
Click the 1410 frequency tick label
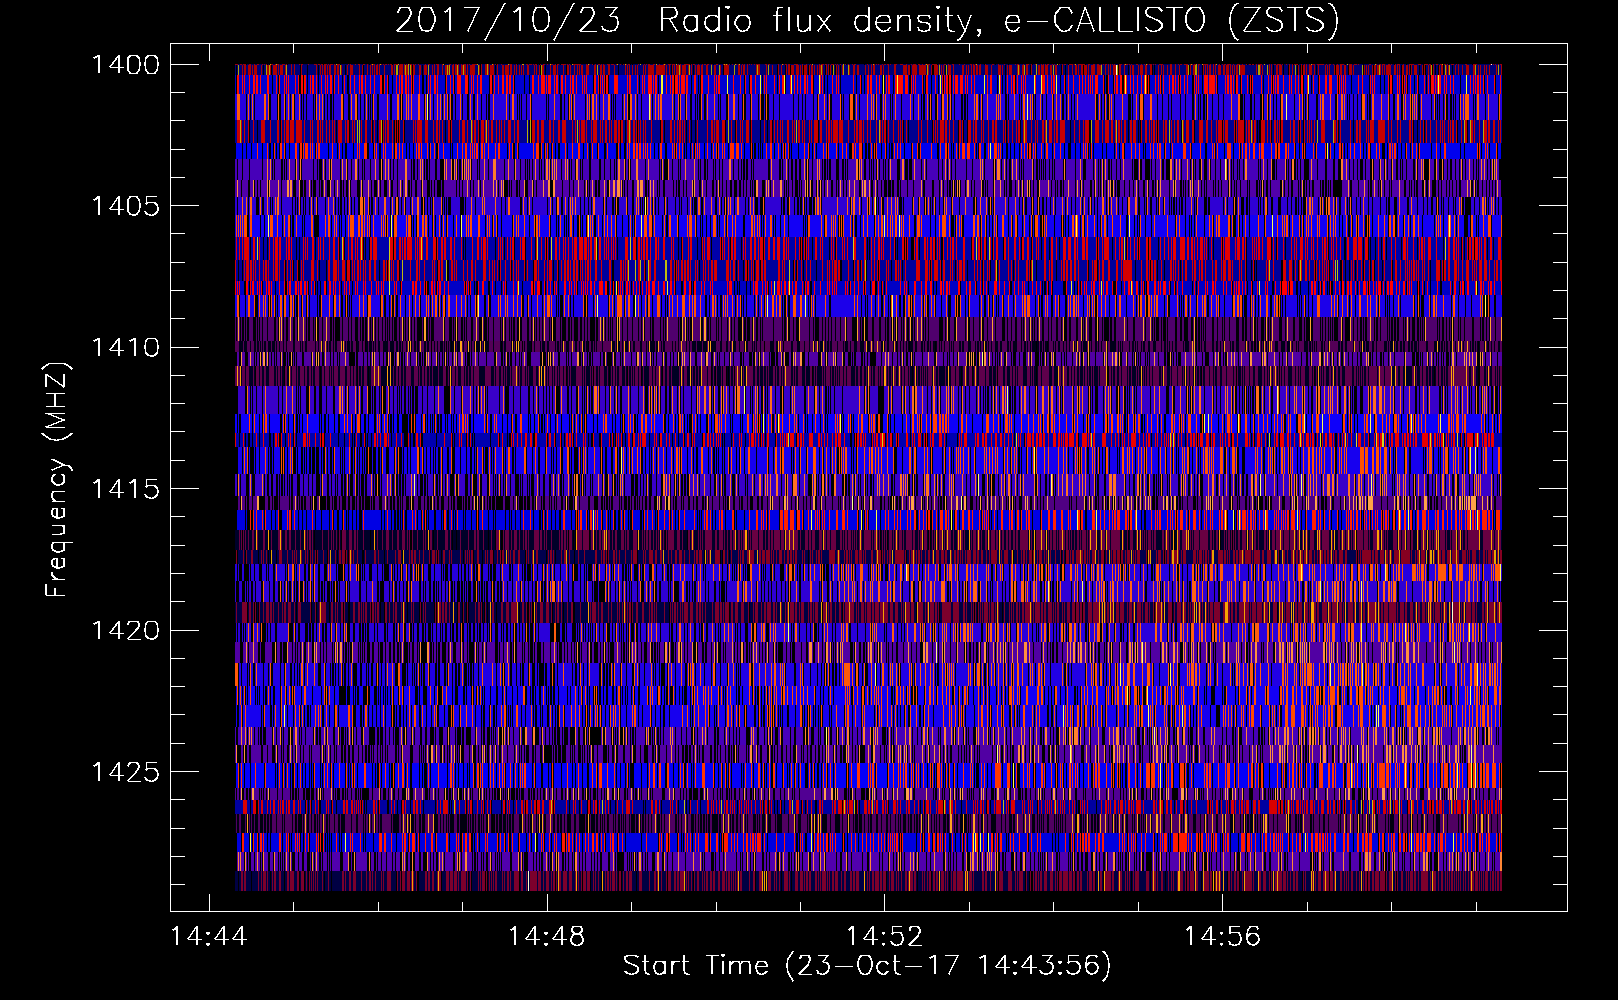(125, 348)
